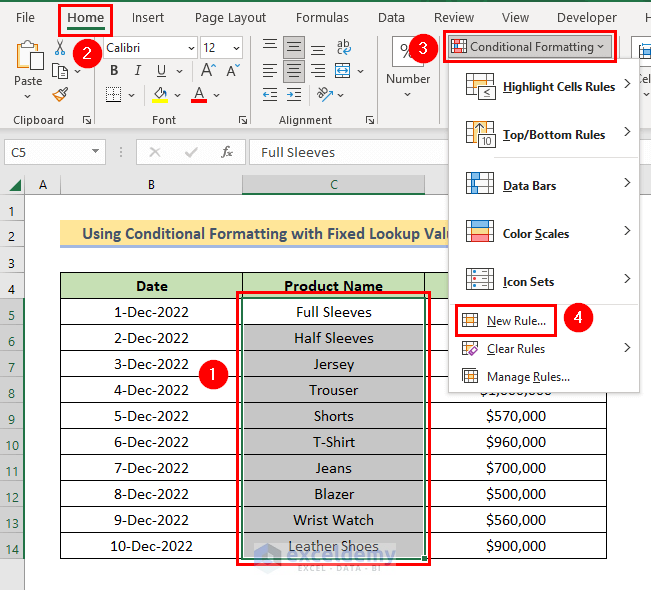Screen dimensions: 651x590
Task: Click the Cut scissors icon
Action: pyautogui.click(x=60, y=47)
